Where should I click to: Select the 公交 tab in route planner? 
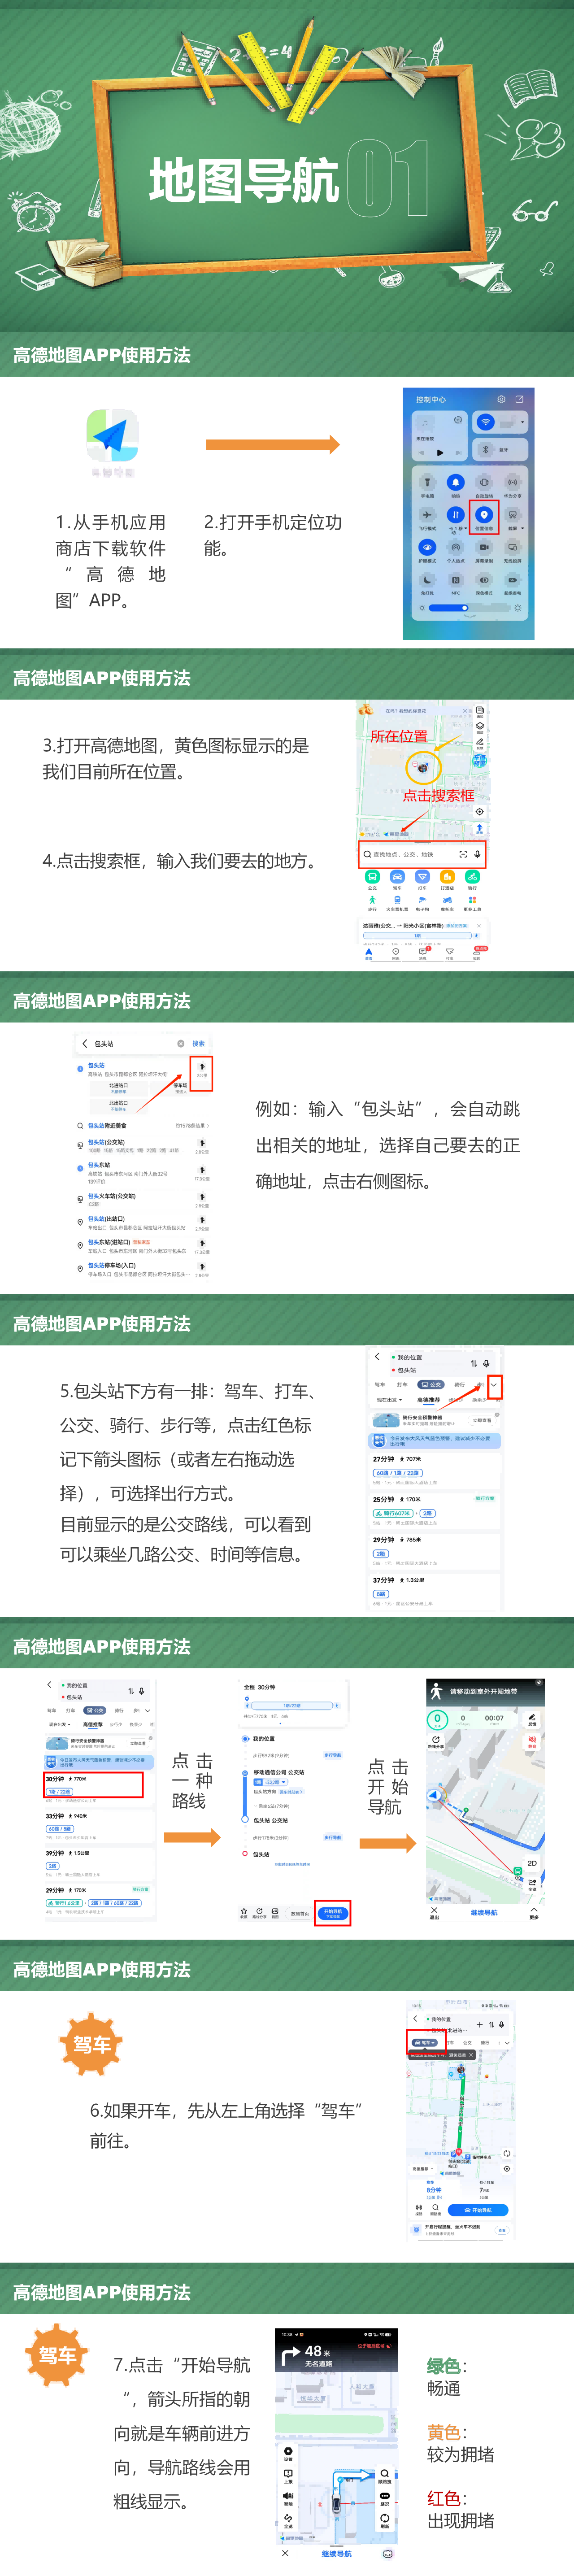(x=431, y=1385)
